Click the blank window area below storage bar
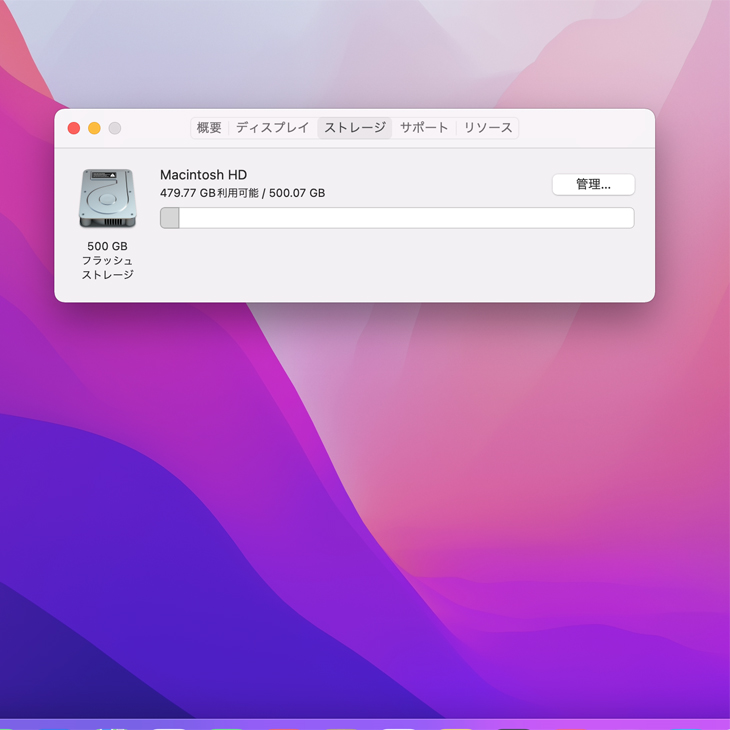This screenshot has width=730, height=730. pos(400,265)
